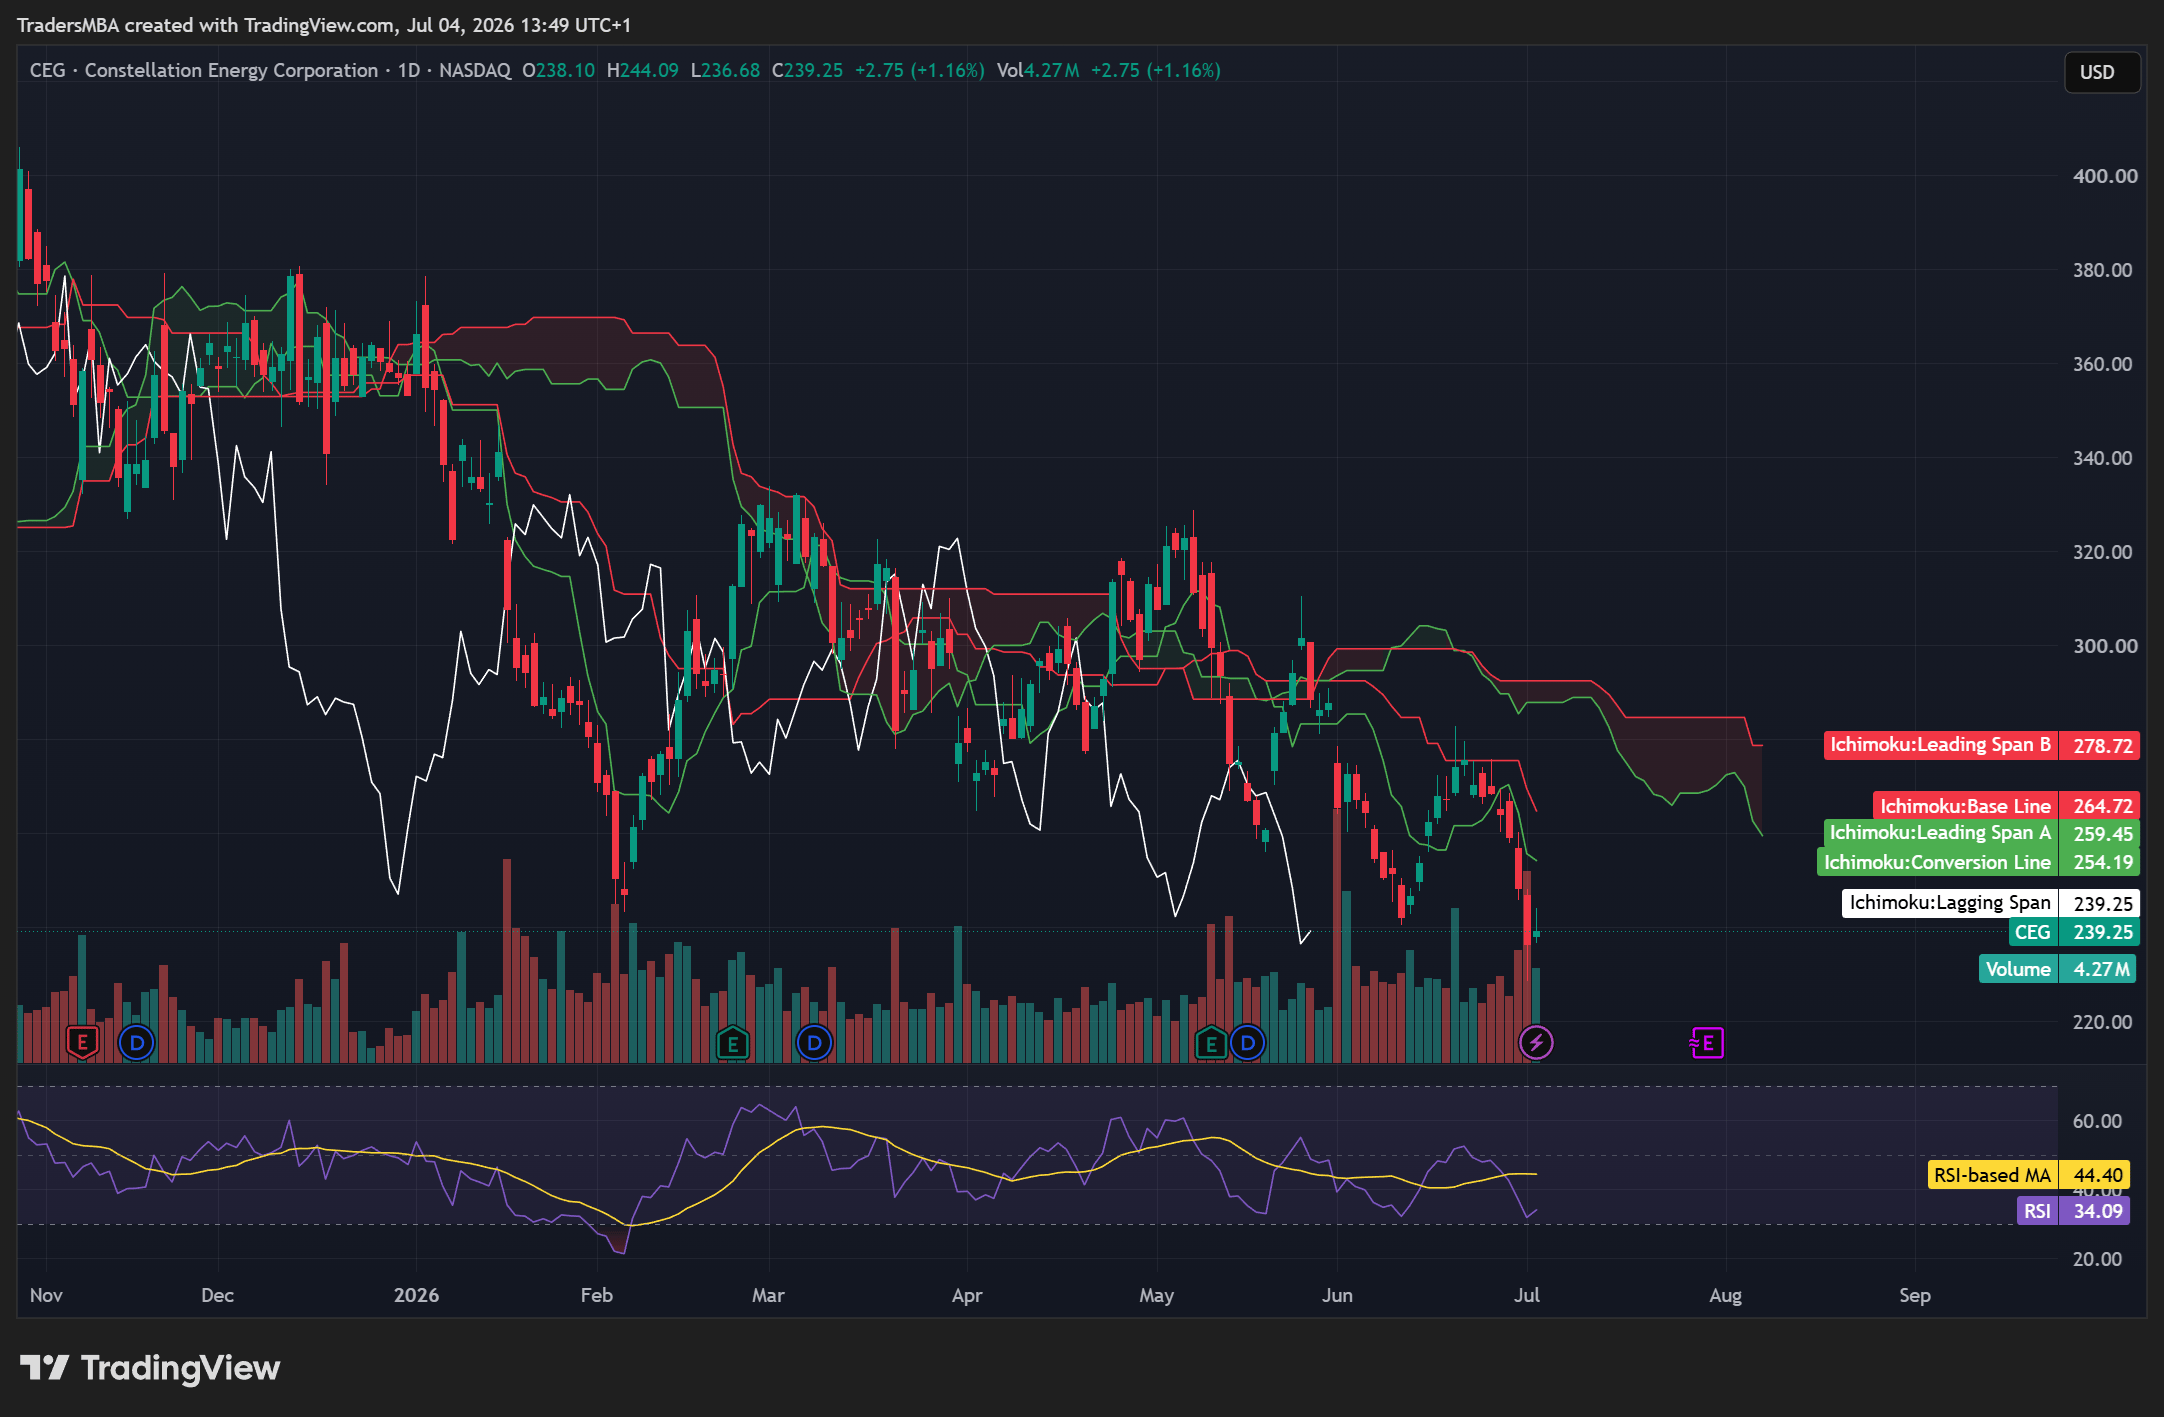Open the USD currency selector
The width and height of the screenshot is (2164, 1417).
point(2102,72)
